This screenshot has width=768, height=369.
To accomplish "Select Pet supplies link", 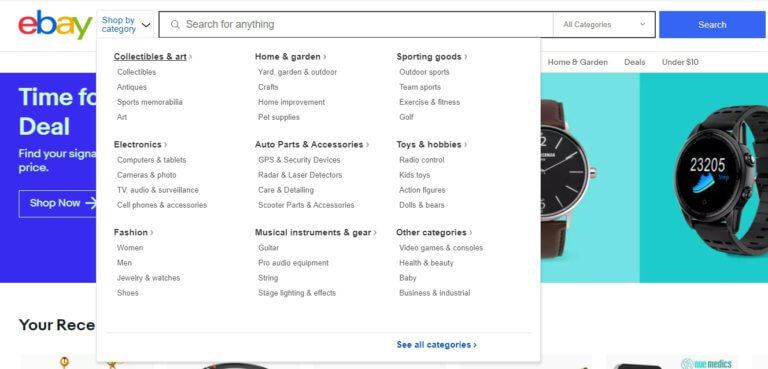I will coord(279,117).
